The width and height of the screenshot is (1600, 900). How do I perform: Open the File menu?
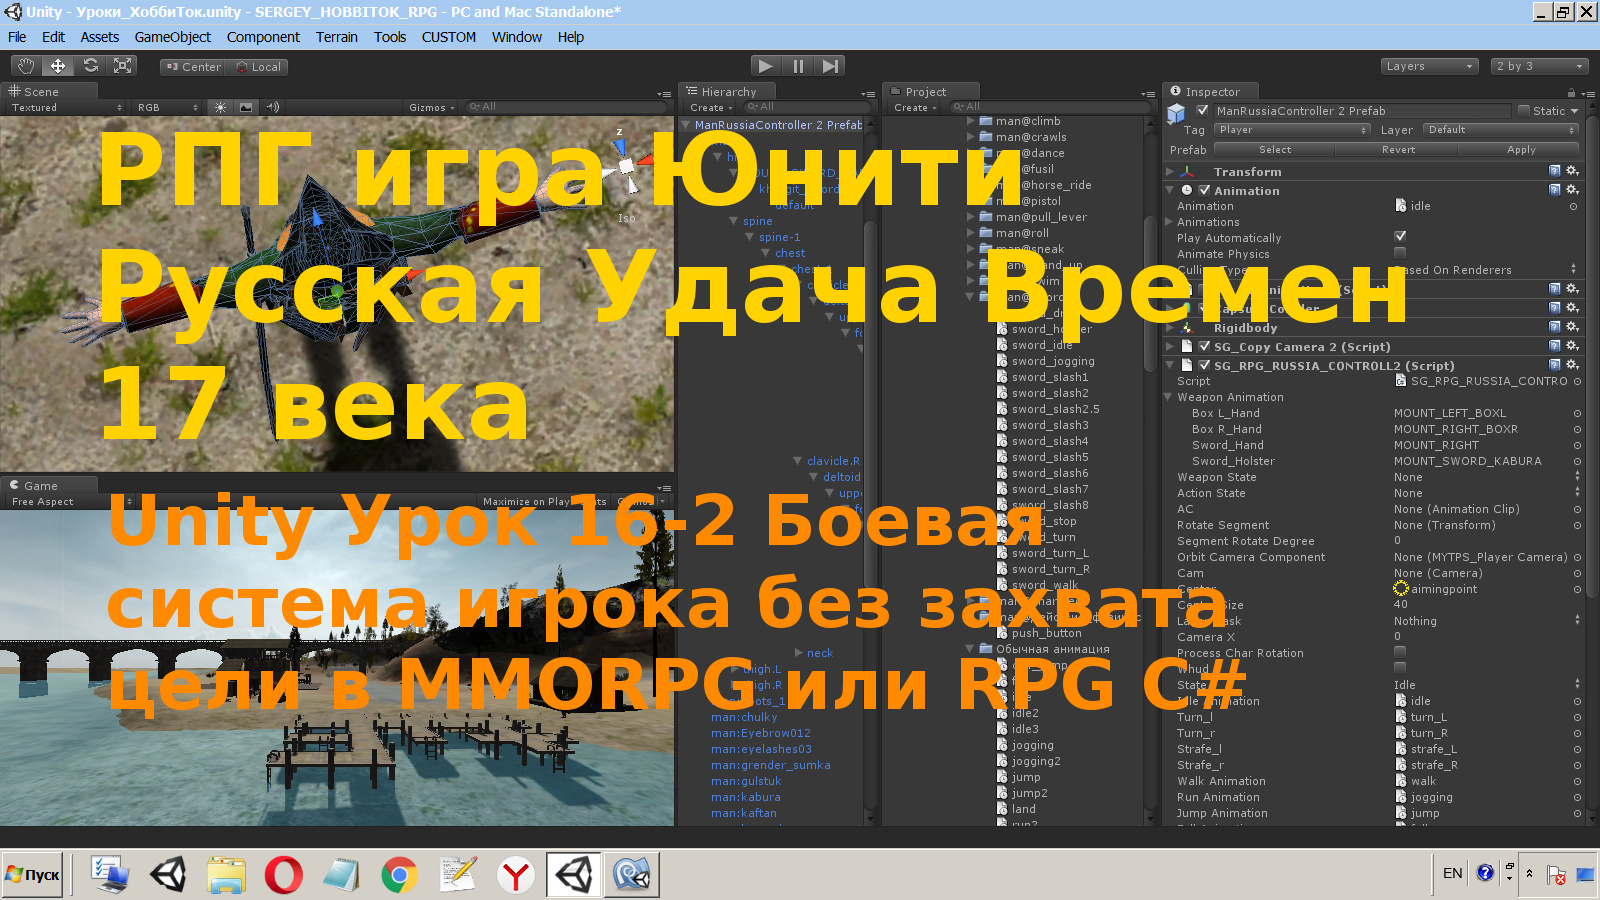[x=17, y=37]
